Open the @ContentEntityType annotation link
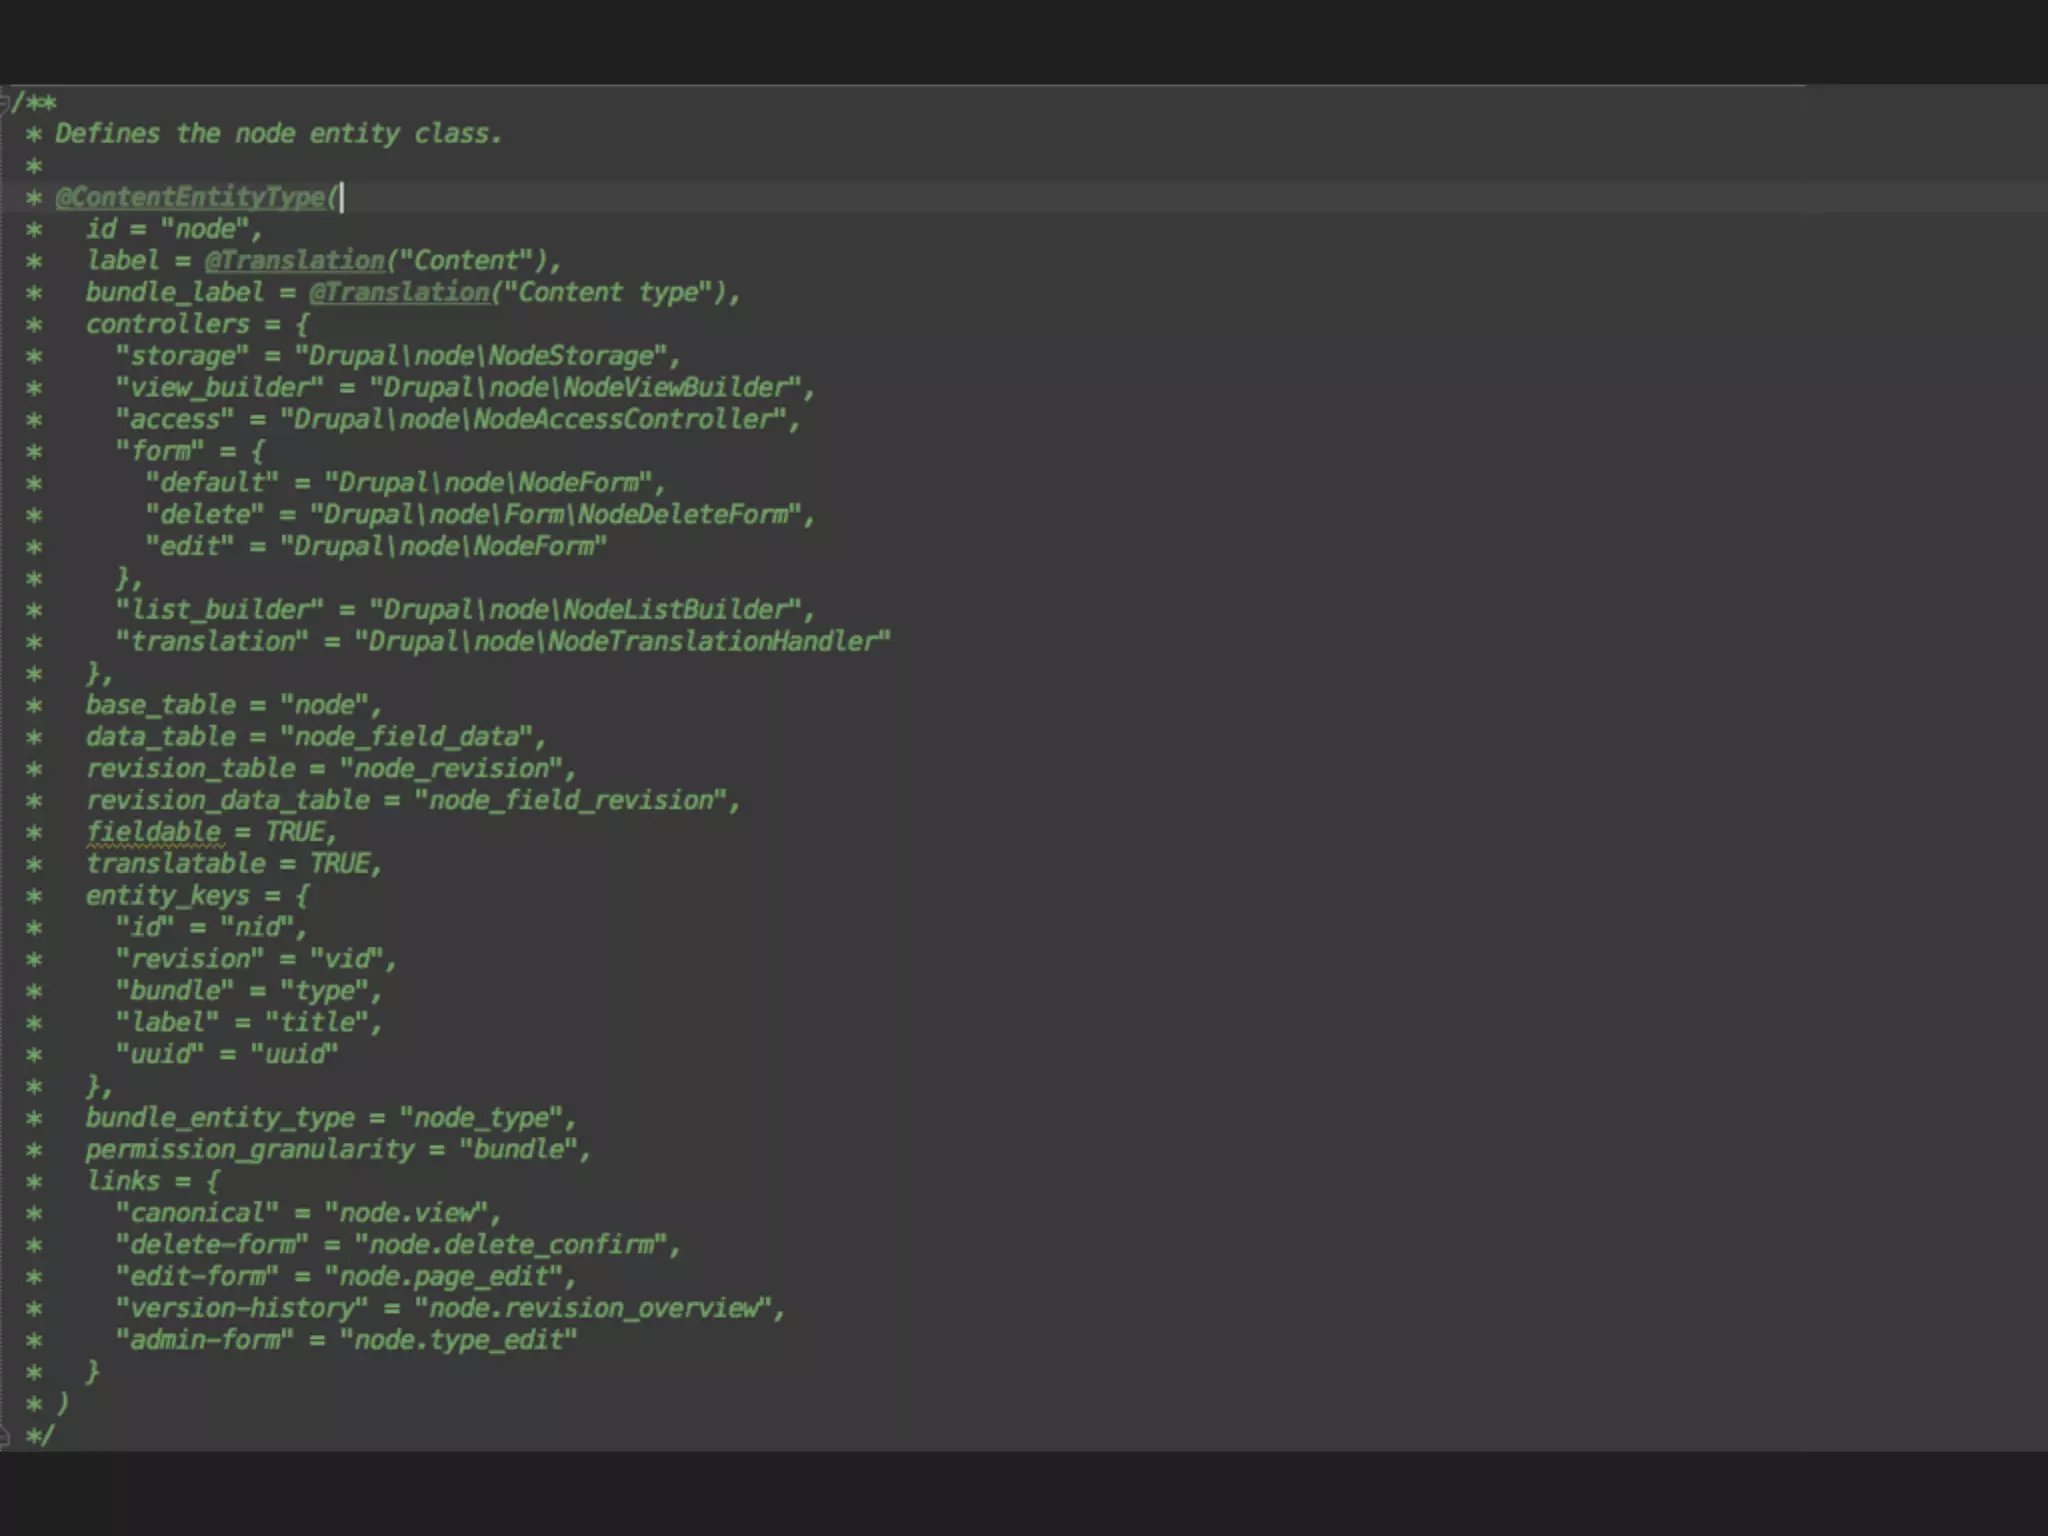 click(192, 197)
